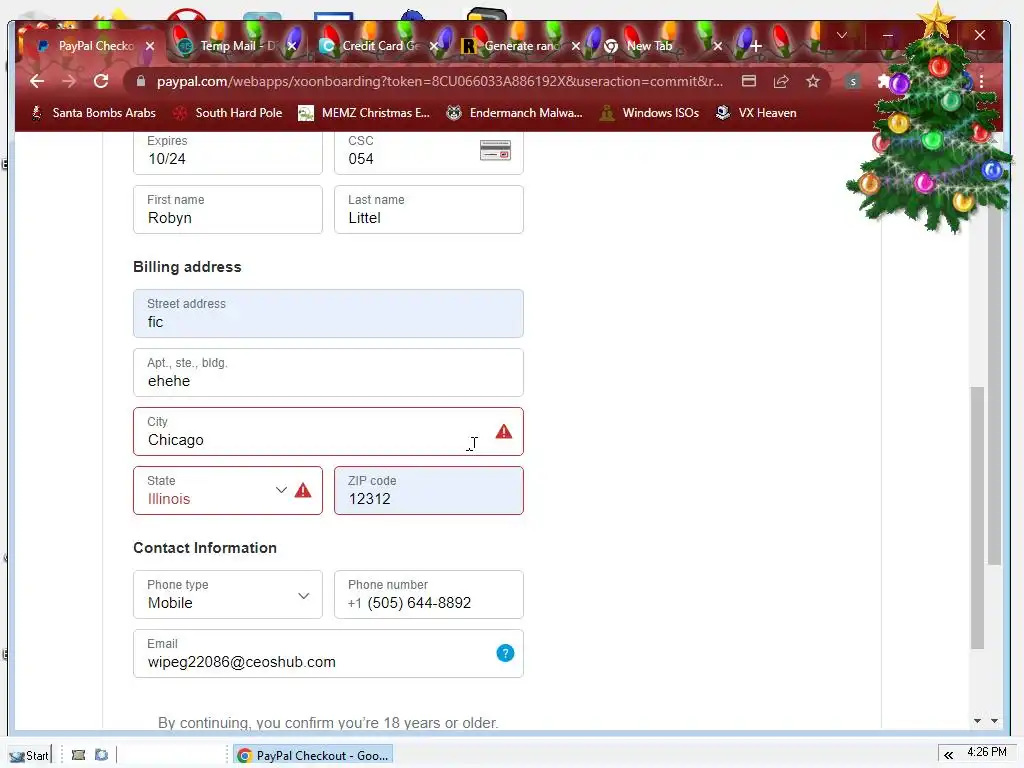Open the tab search chevron in title bar
Image resolution: width=1024 pixels, height=768 pixels.
[842, 35]
